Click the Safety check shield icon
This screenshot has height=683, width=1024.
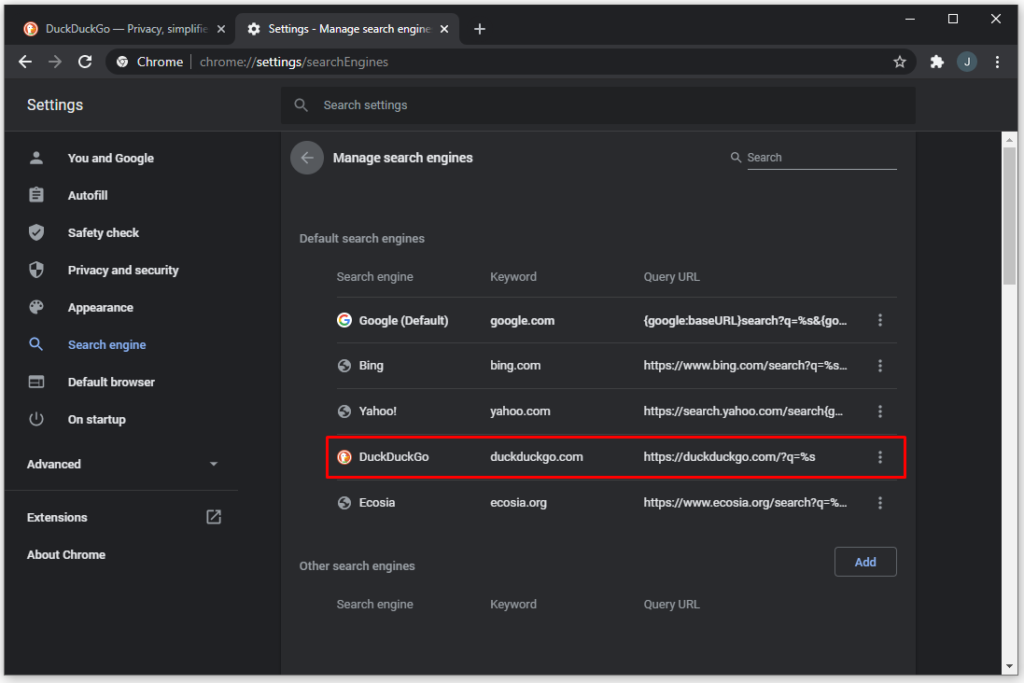coord(37,232)
